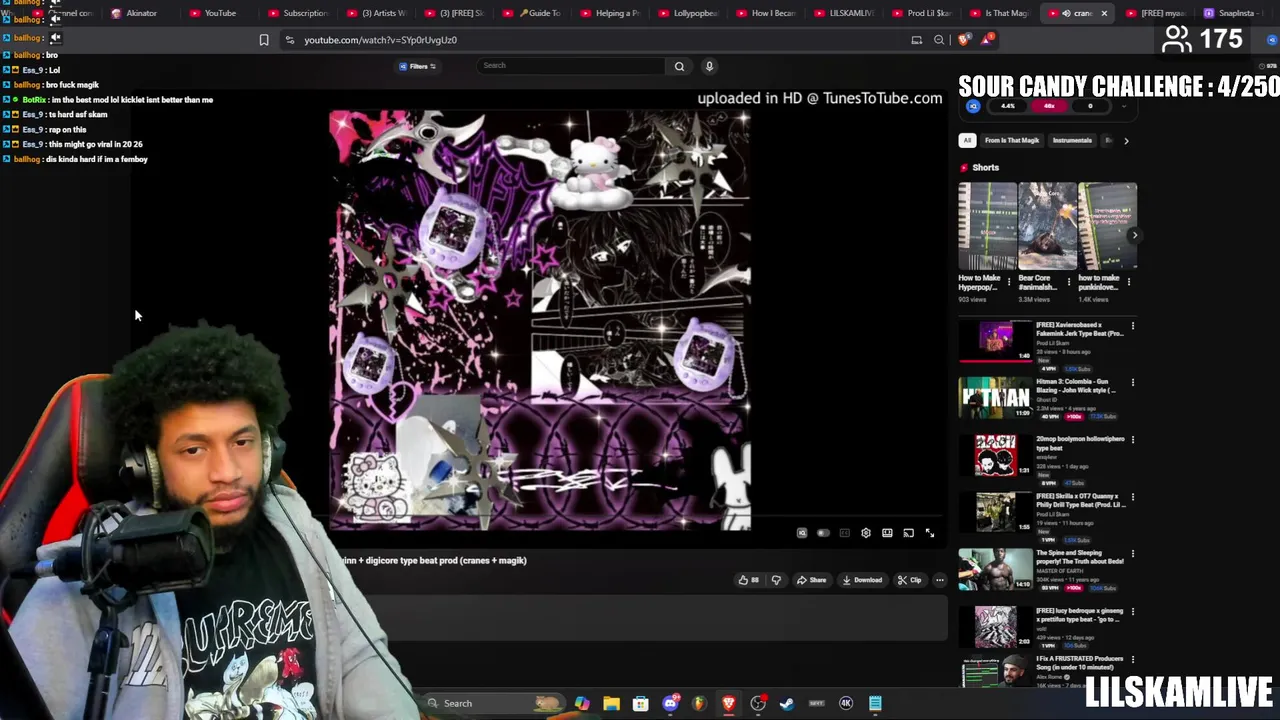Open the notepad icon in the taskbar
The width and height of the screenshot is (1280, 720).
[x=875, y=703]
